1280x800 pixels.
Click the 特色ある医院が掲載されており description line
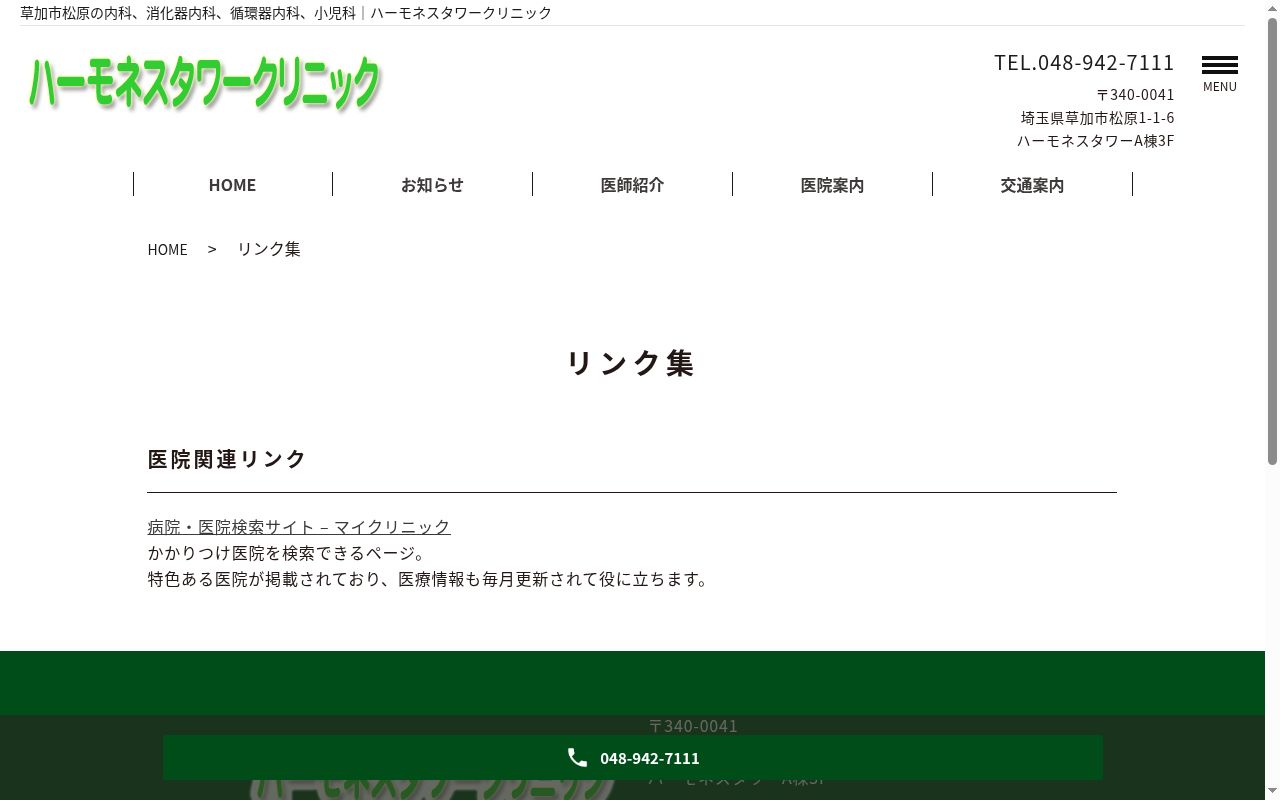[x=428, y=579]
